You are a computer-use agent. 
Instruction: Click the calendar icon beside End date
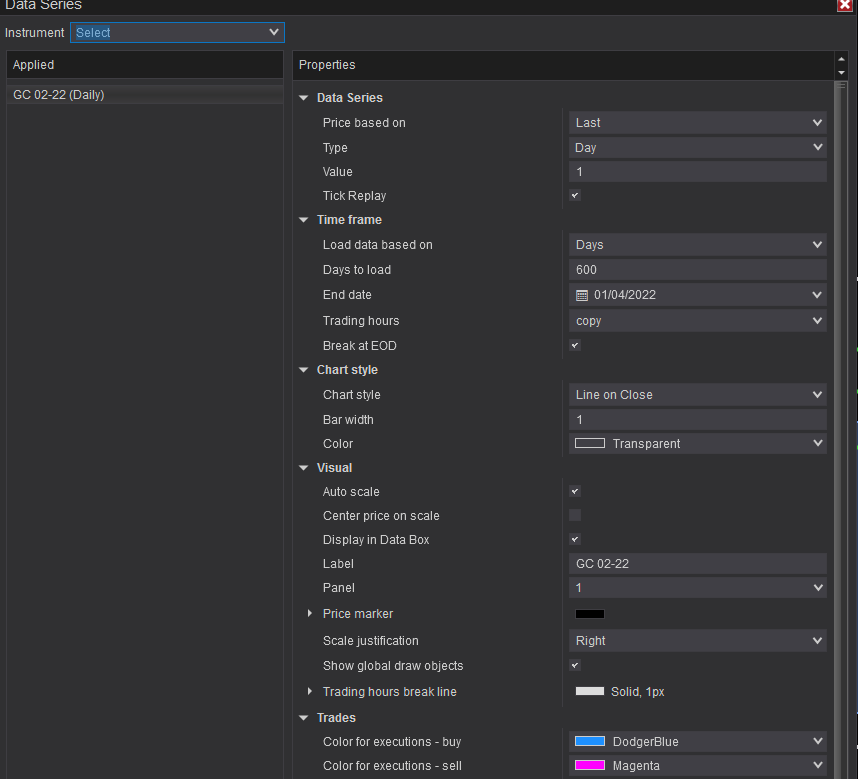tap(582, 295)
